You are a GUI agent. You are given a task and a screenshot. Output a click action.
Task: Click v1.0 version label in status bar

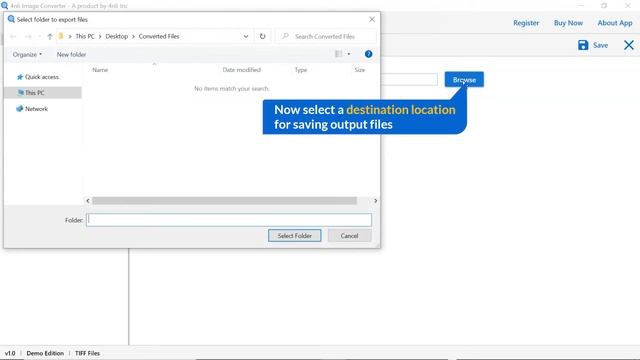coord(10,353)
